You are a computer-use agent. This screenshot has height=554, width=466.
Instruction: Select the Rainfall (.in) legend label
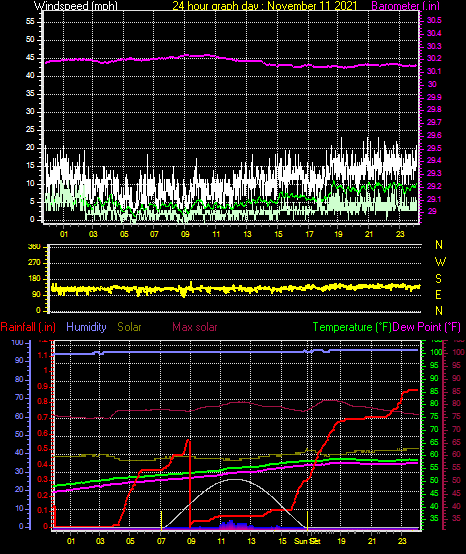pyautogui.click(x=28, y=327)
